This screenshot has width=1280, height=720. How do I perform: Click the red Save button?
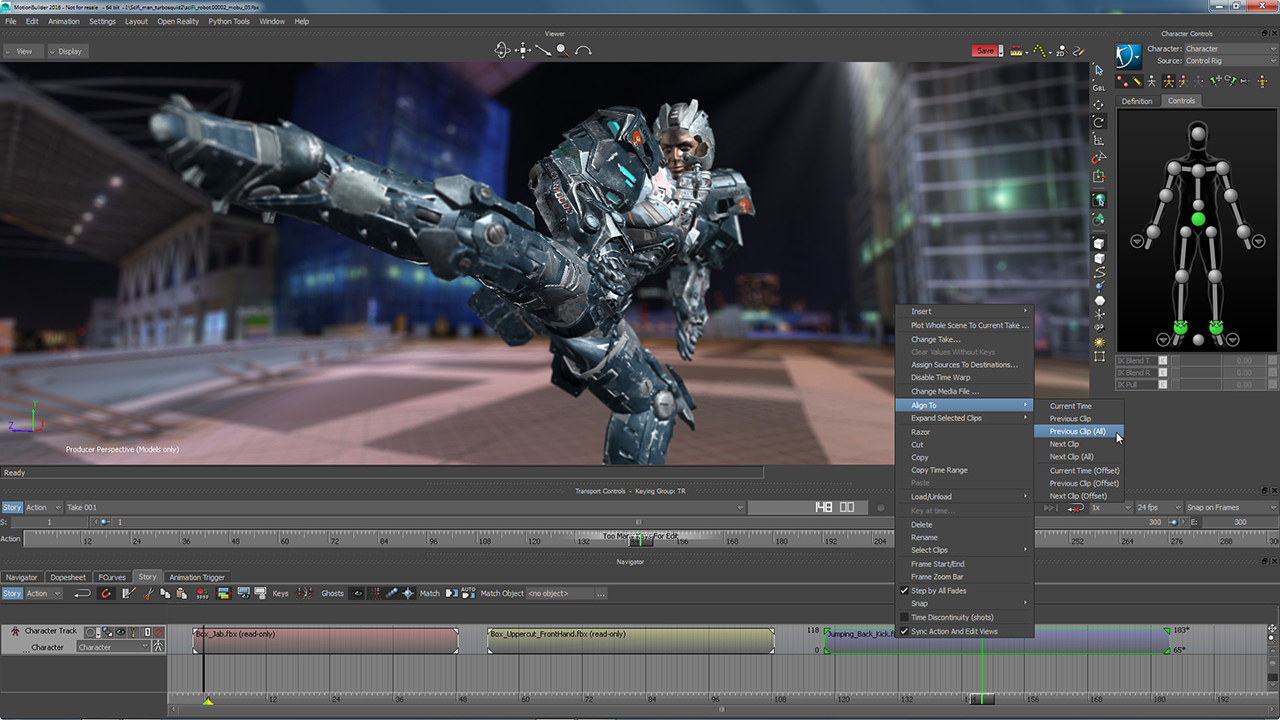986,51
